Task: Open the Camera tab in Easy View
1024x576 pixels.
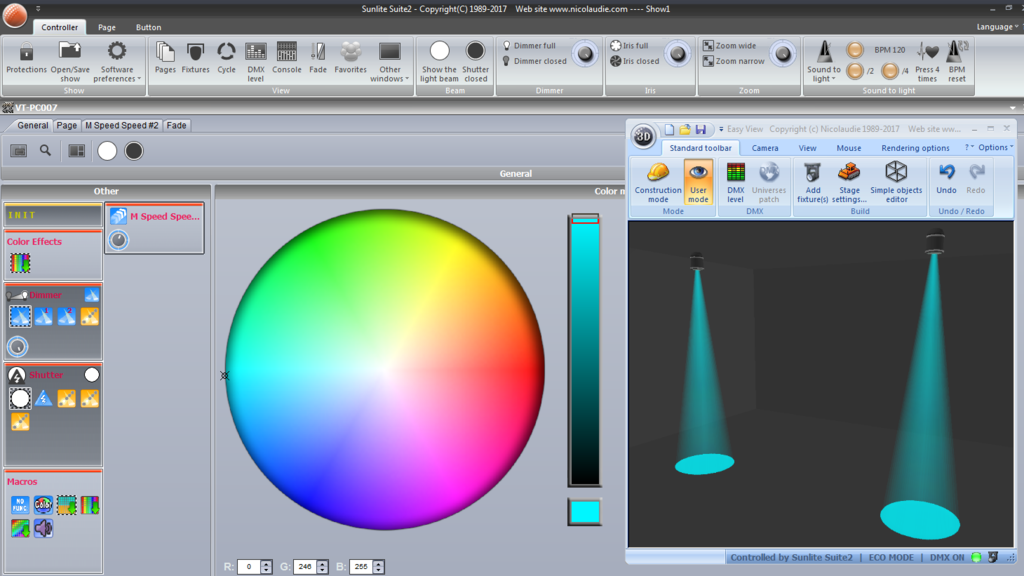Action: 765,148
